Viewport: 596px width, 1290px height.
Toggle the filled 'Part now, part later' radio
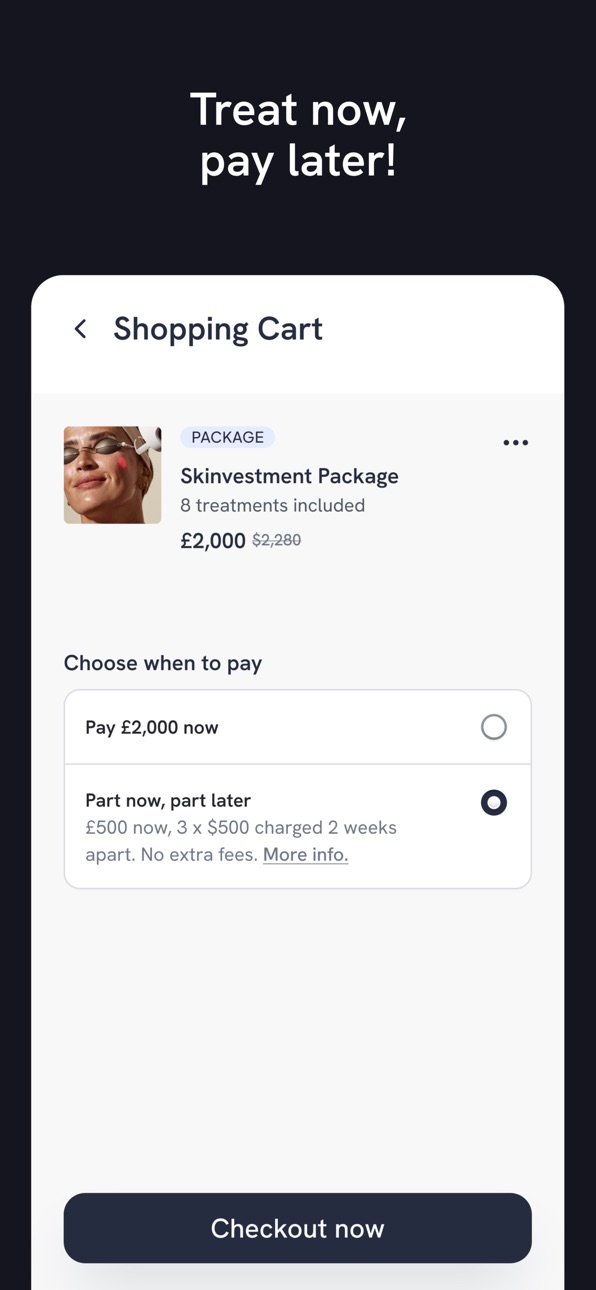(494, 803)
